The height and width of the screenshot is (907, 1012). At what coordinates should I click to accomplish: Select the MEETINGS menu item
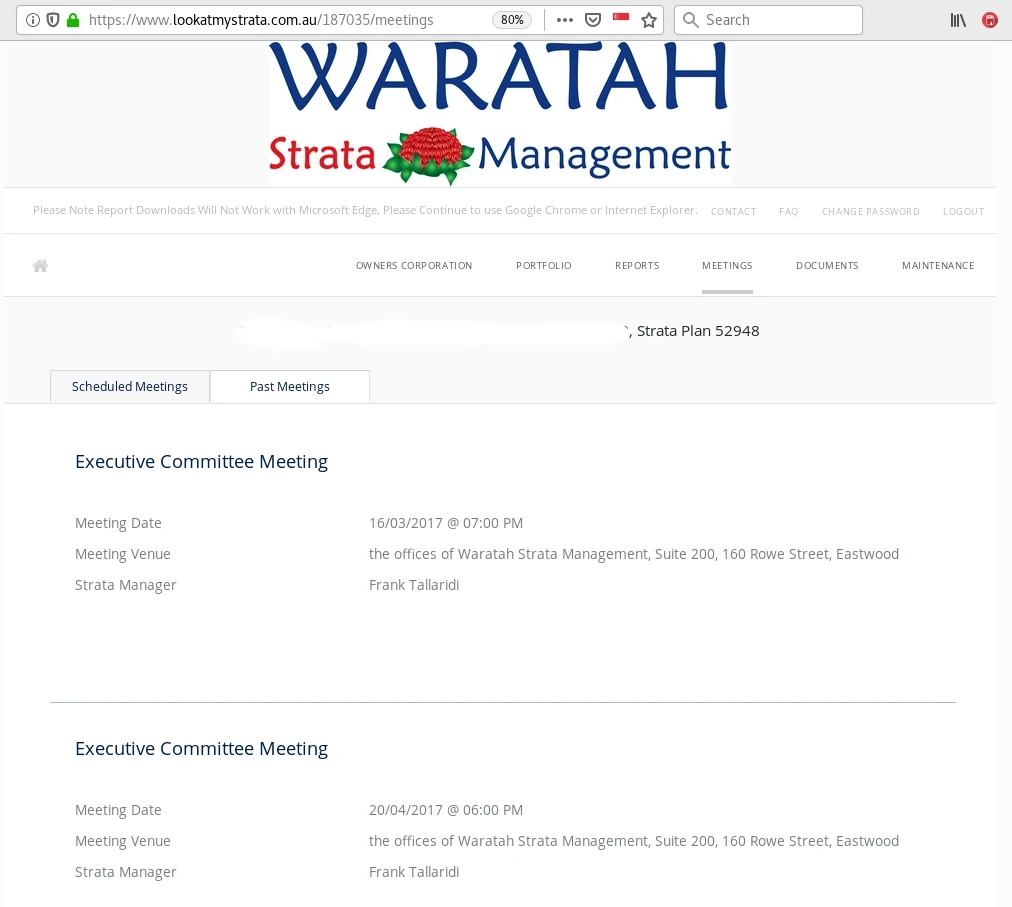click(727, 265)
